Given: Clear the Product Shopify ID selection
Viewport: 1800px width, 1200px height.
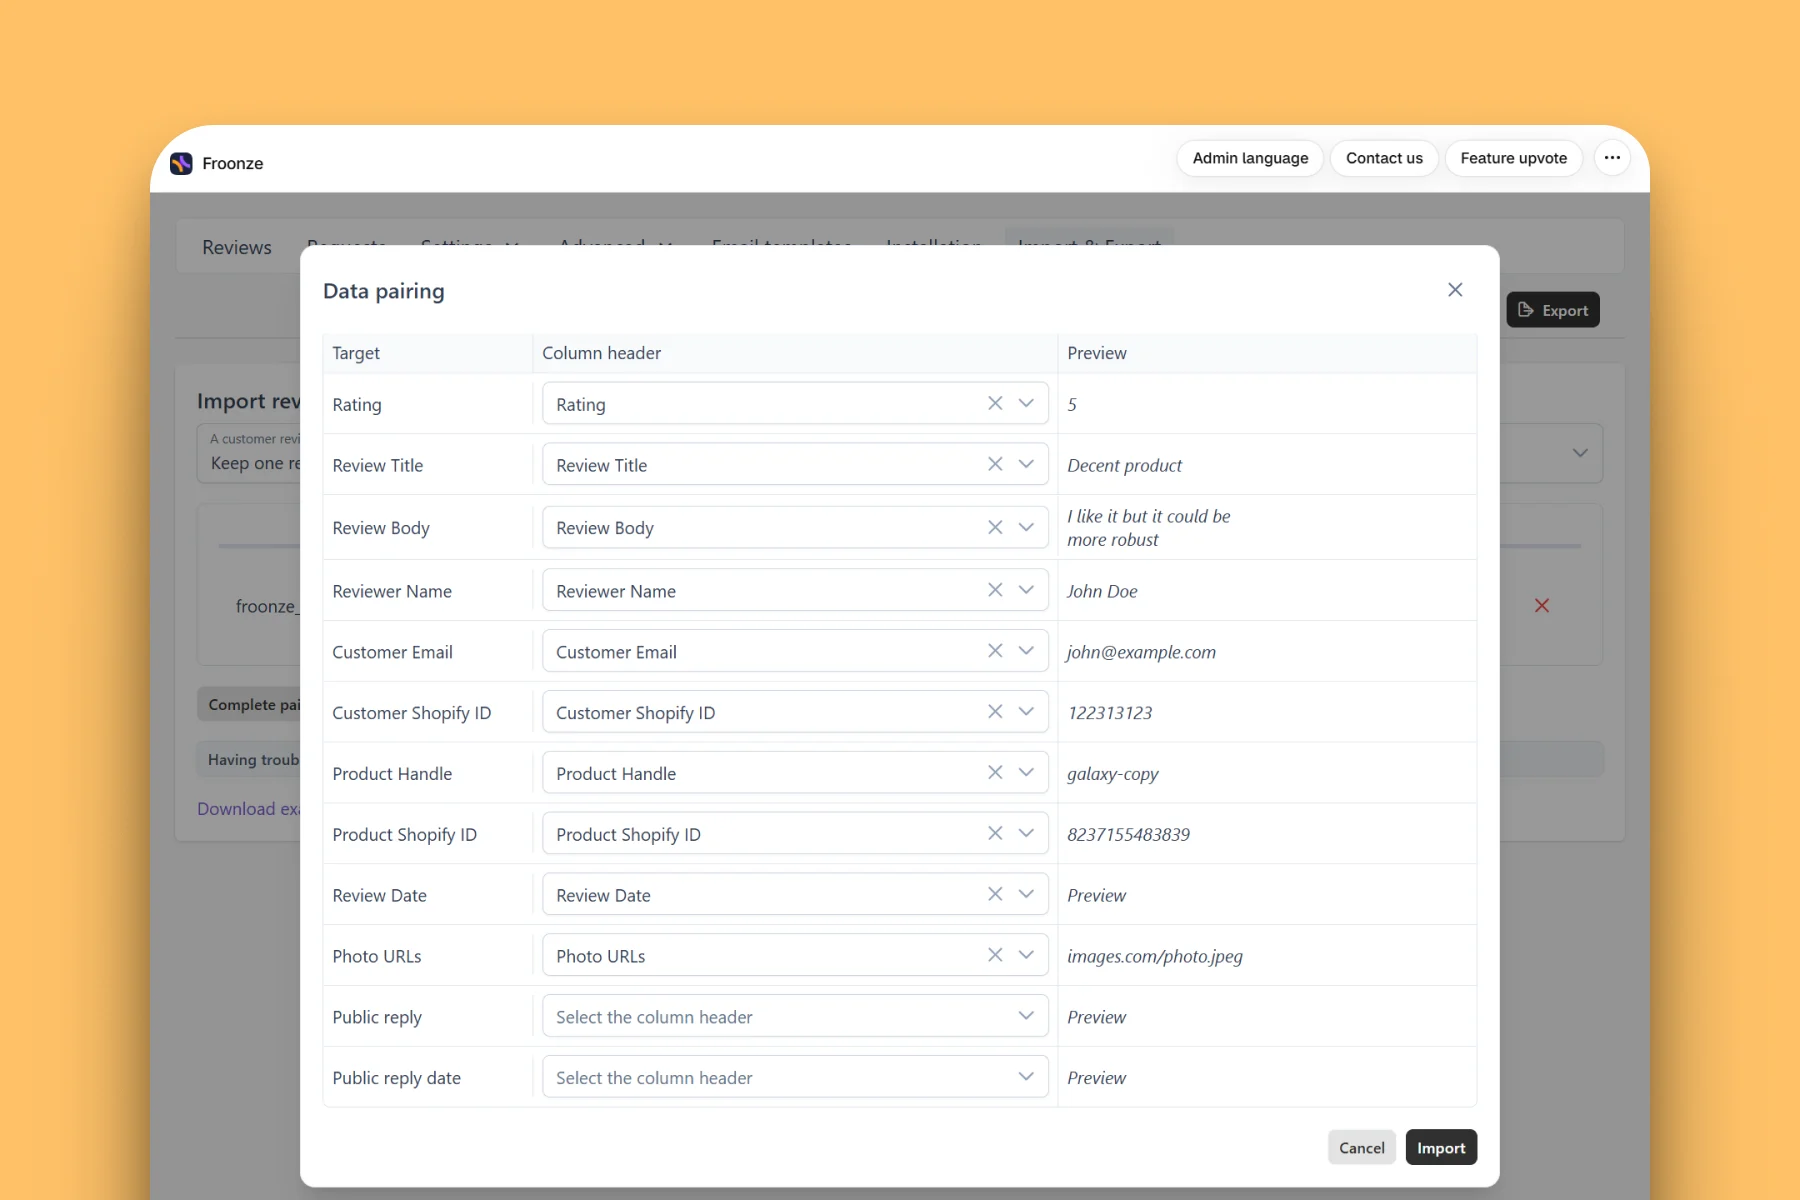Looking at the screenshot, I should (x=995, y=833).
